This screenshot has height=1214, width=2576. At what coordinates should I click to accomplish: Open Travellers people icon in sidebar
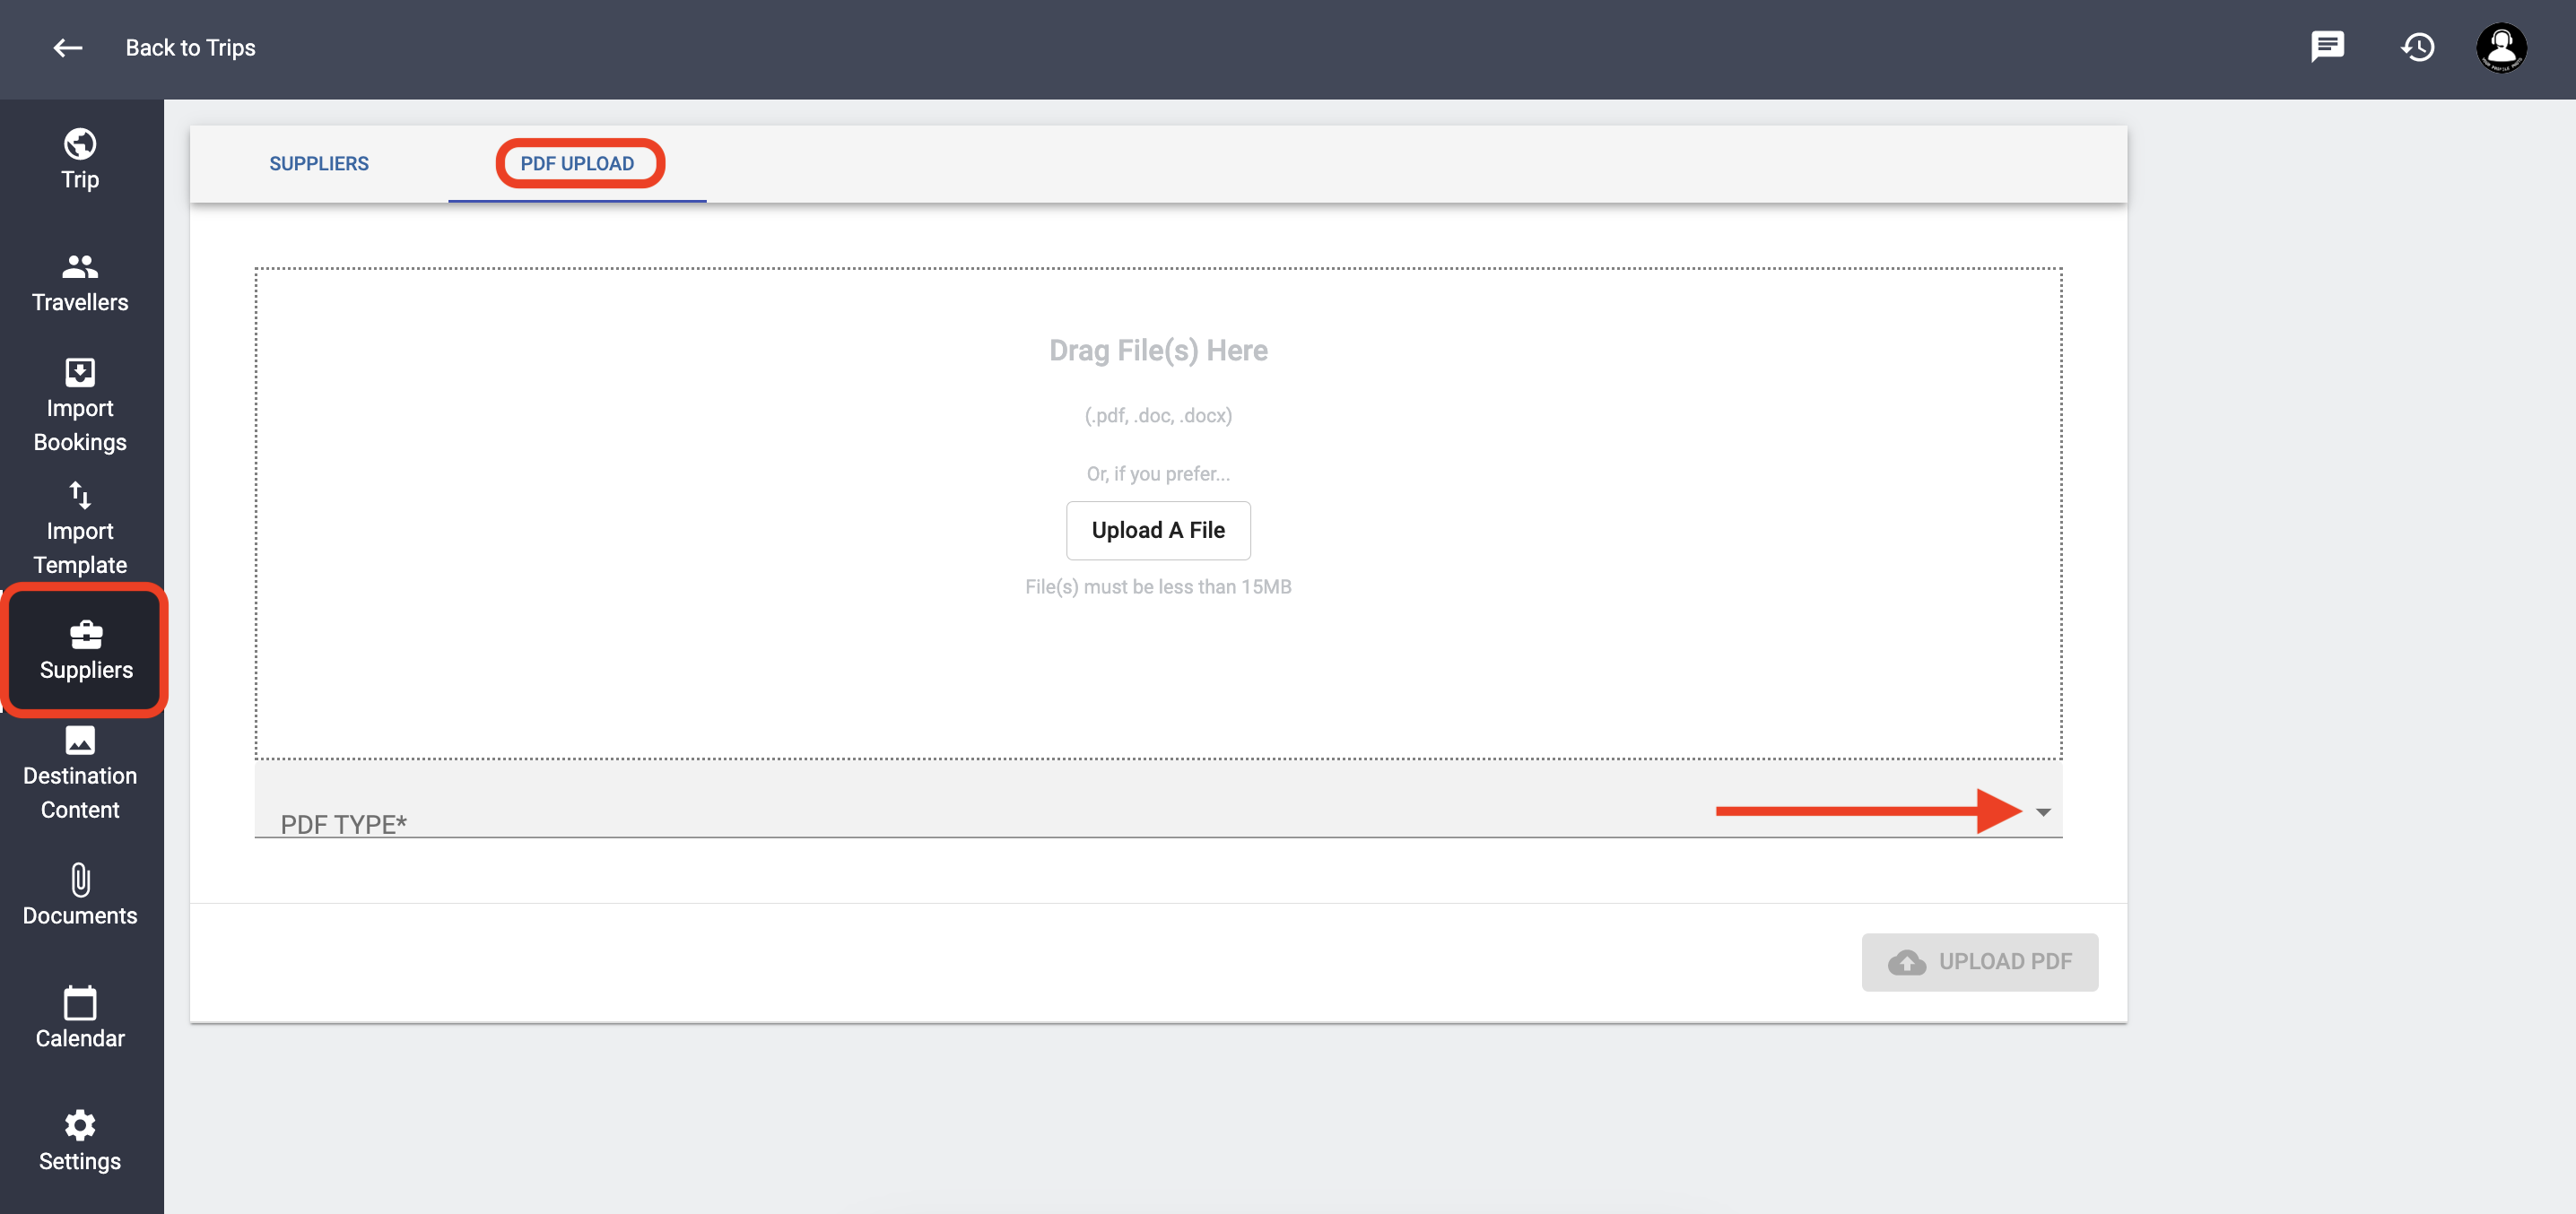[80, 267]
